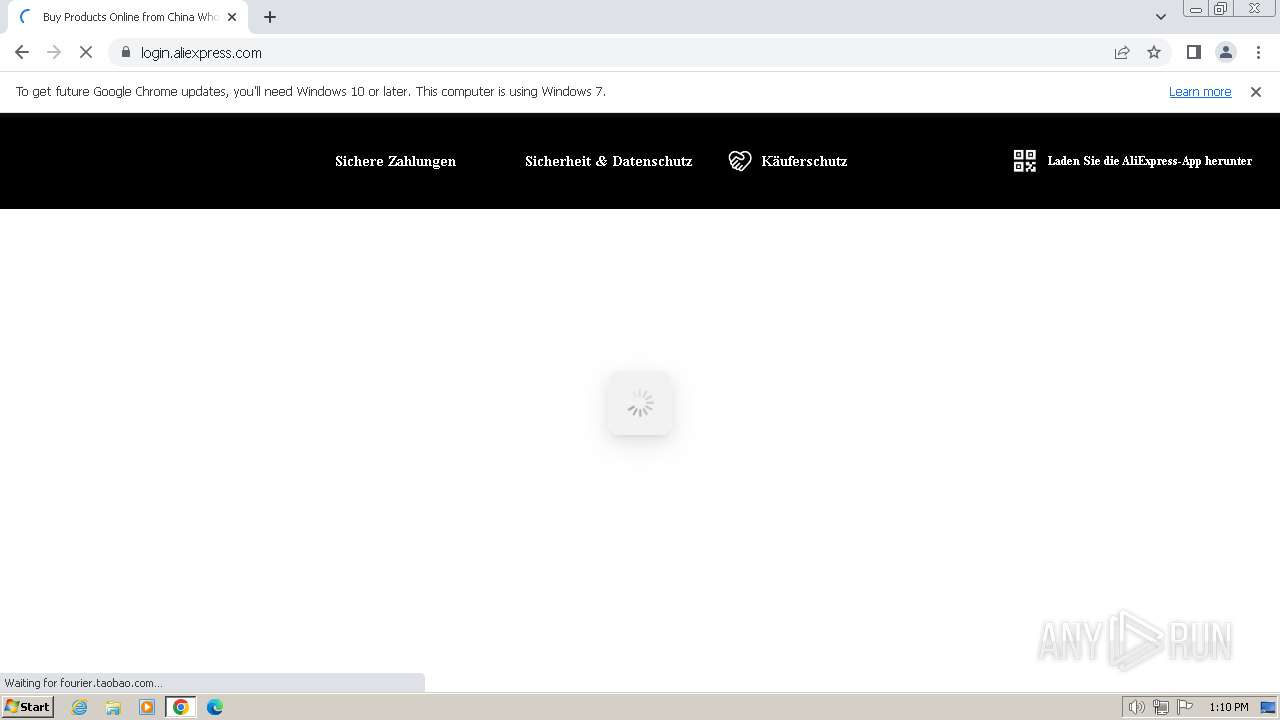Image resolution: width=1280 pixels, height=720 pixels.
Task: Close the AliExpress tab
Action: click(232, 17)
